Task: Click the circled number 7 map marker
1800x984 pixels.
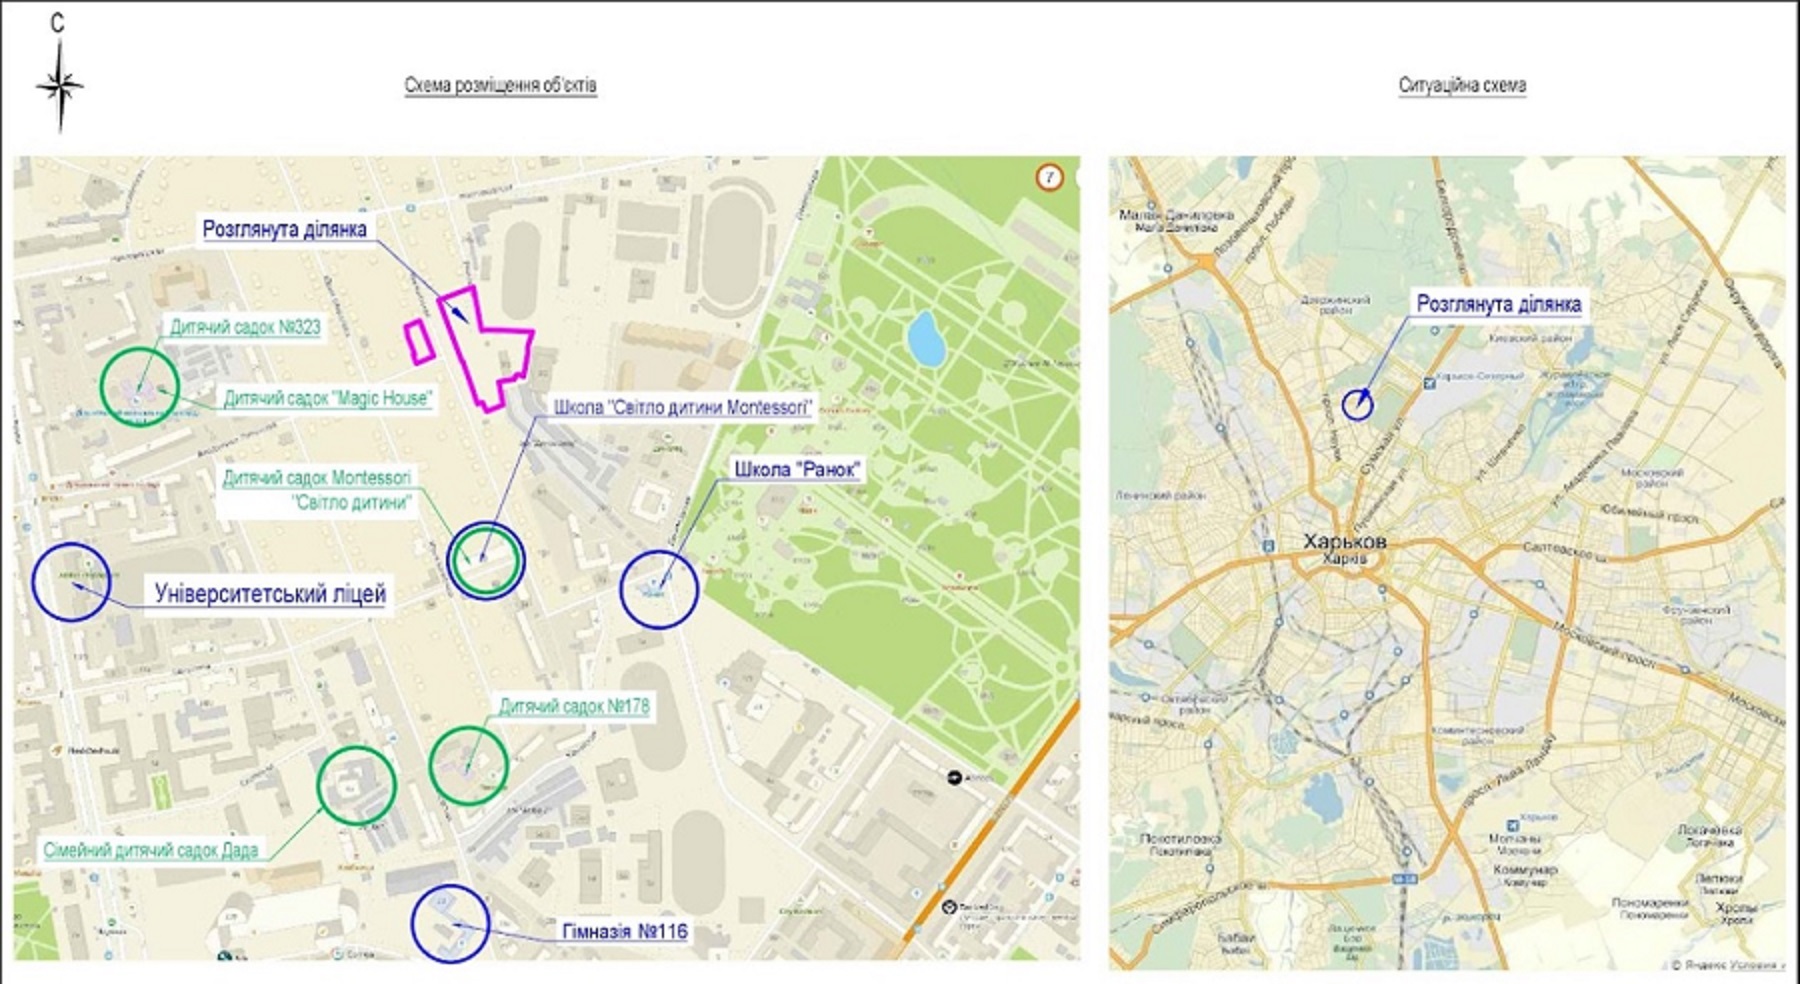Action: (x=1049, y=178)
